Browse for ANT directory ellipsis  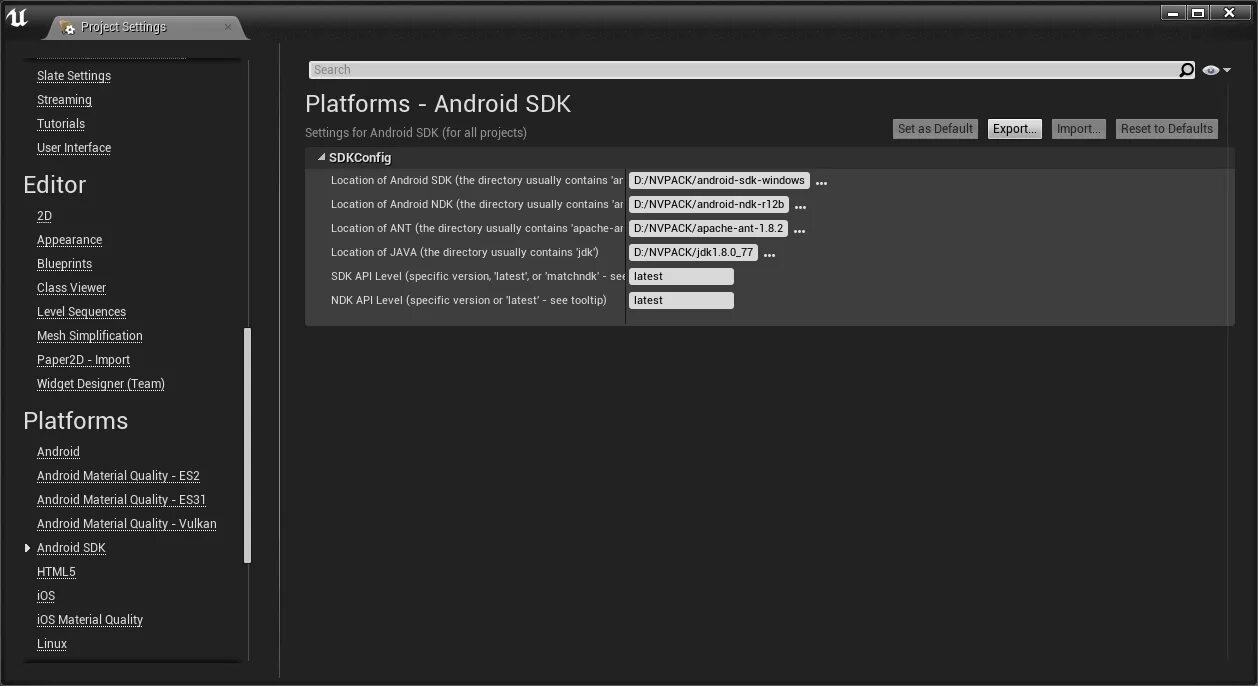[799, 230]
